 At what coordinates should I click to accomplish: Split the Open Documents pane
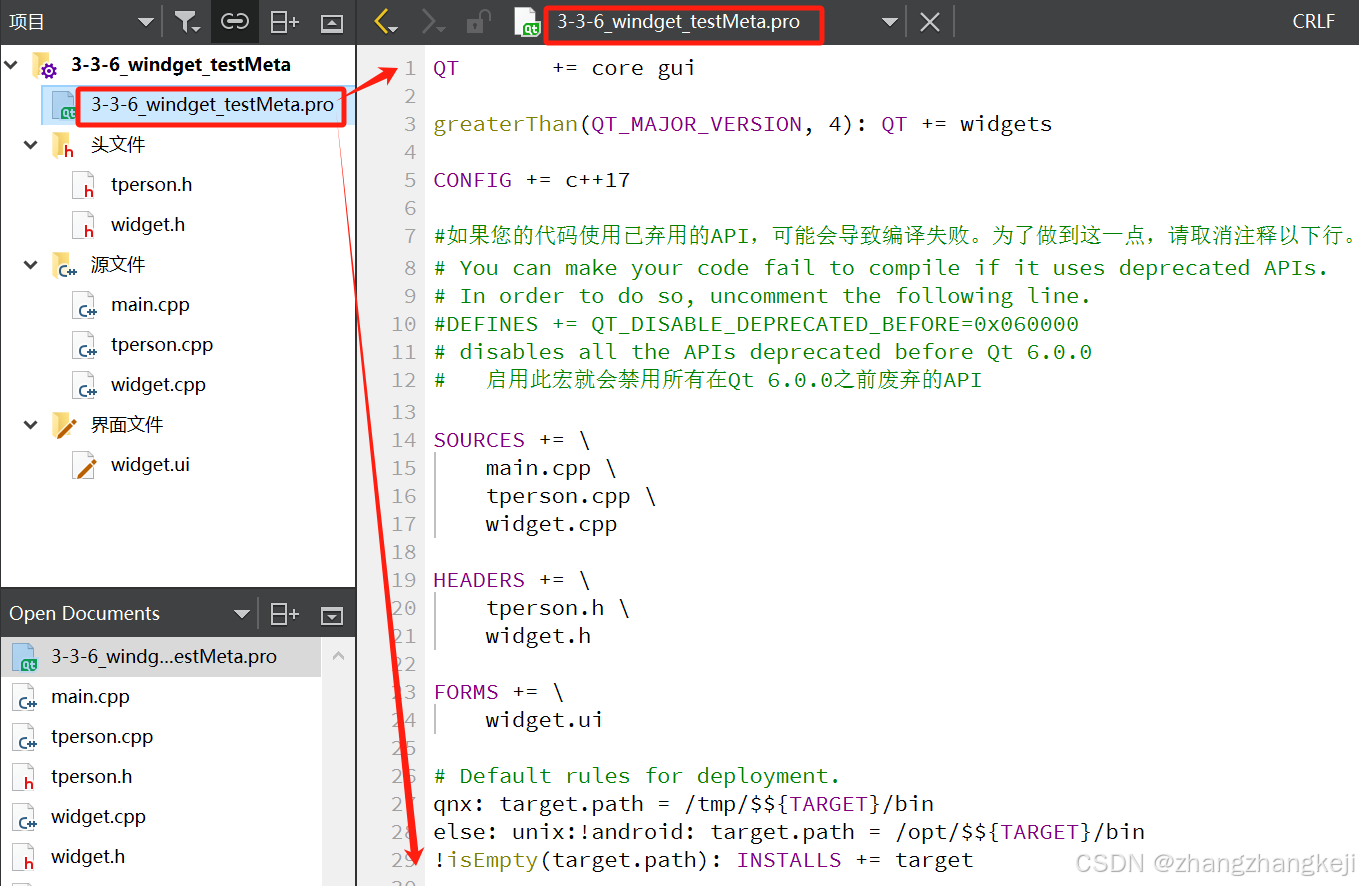tap(285, 614)
